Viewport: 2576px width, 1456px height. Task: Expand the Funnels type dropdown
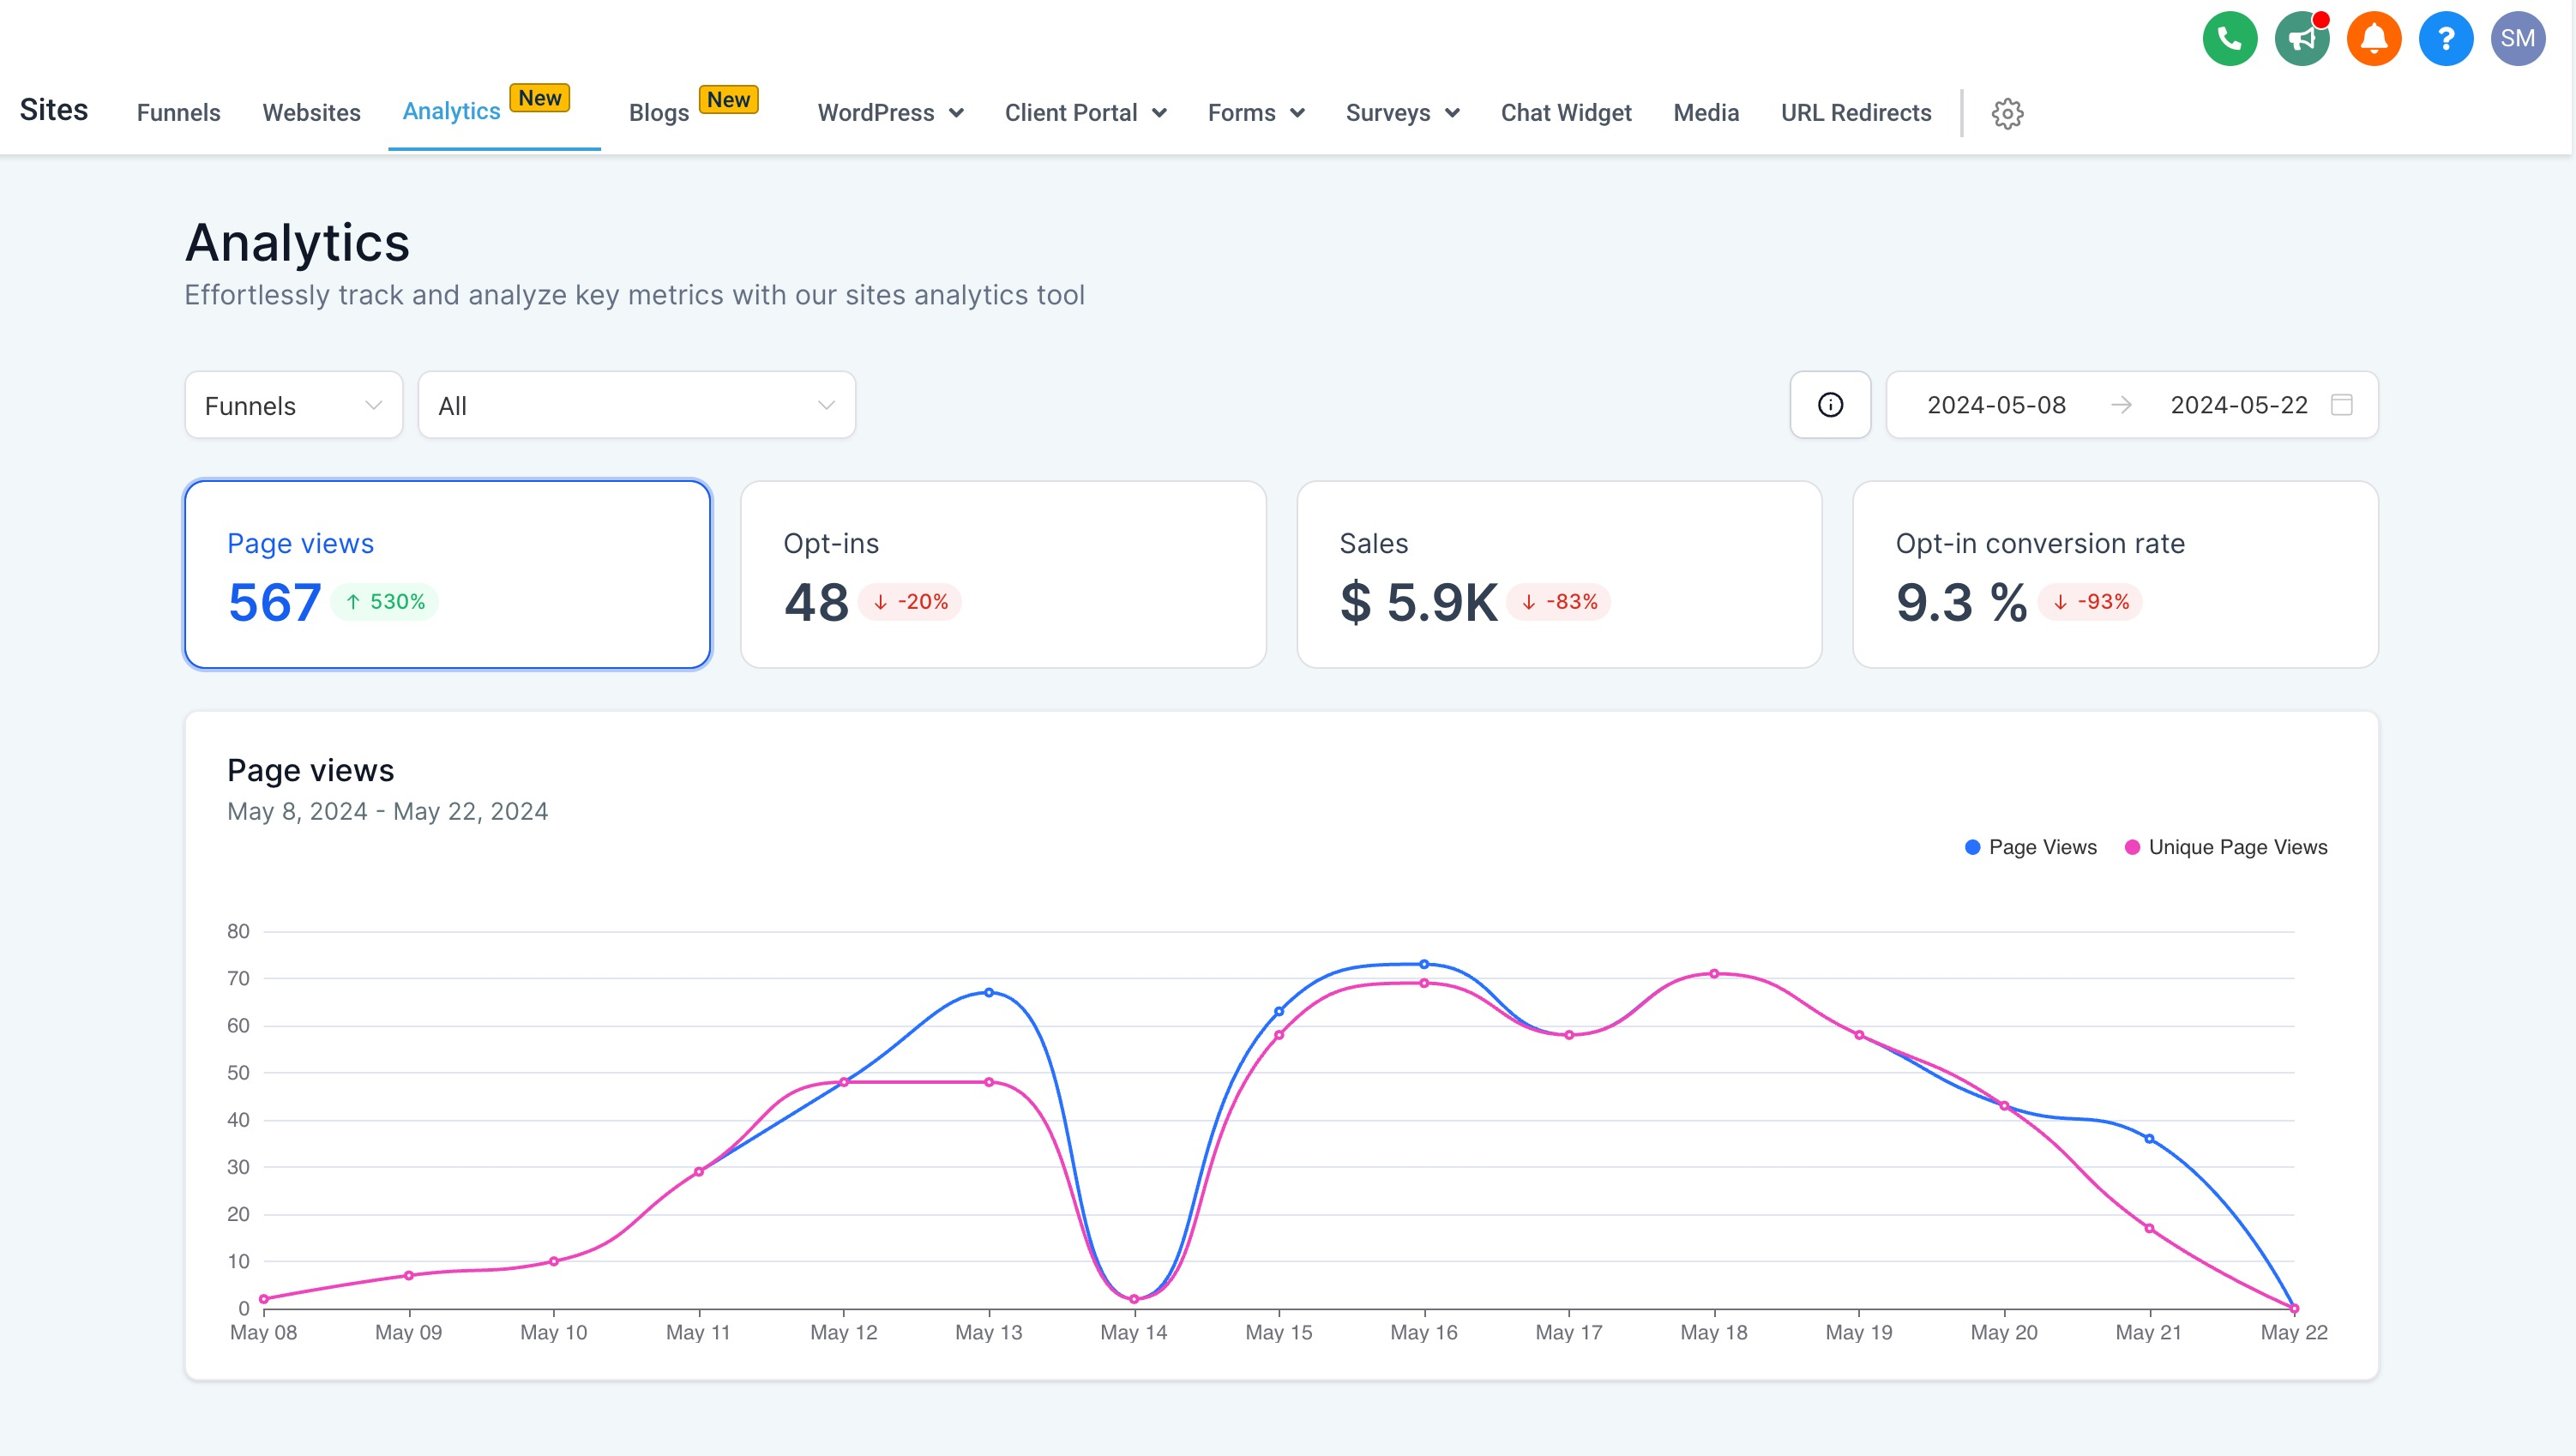293,405
